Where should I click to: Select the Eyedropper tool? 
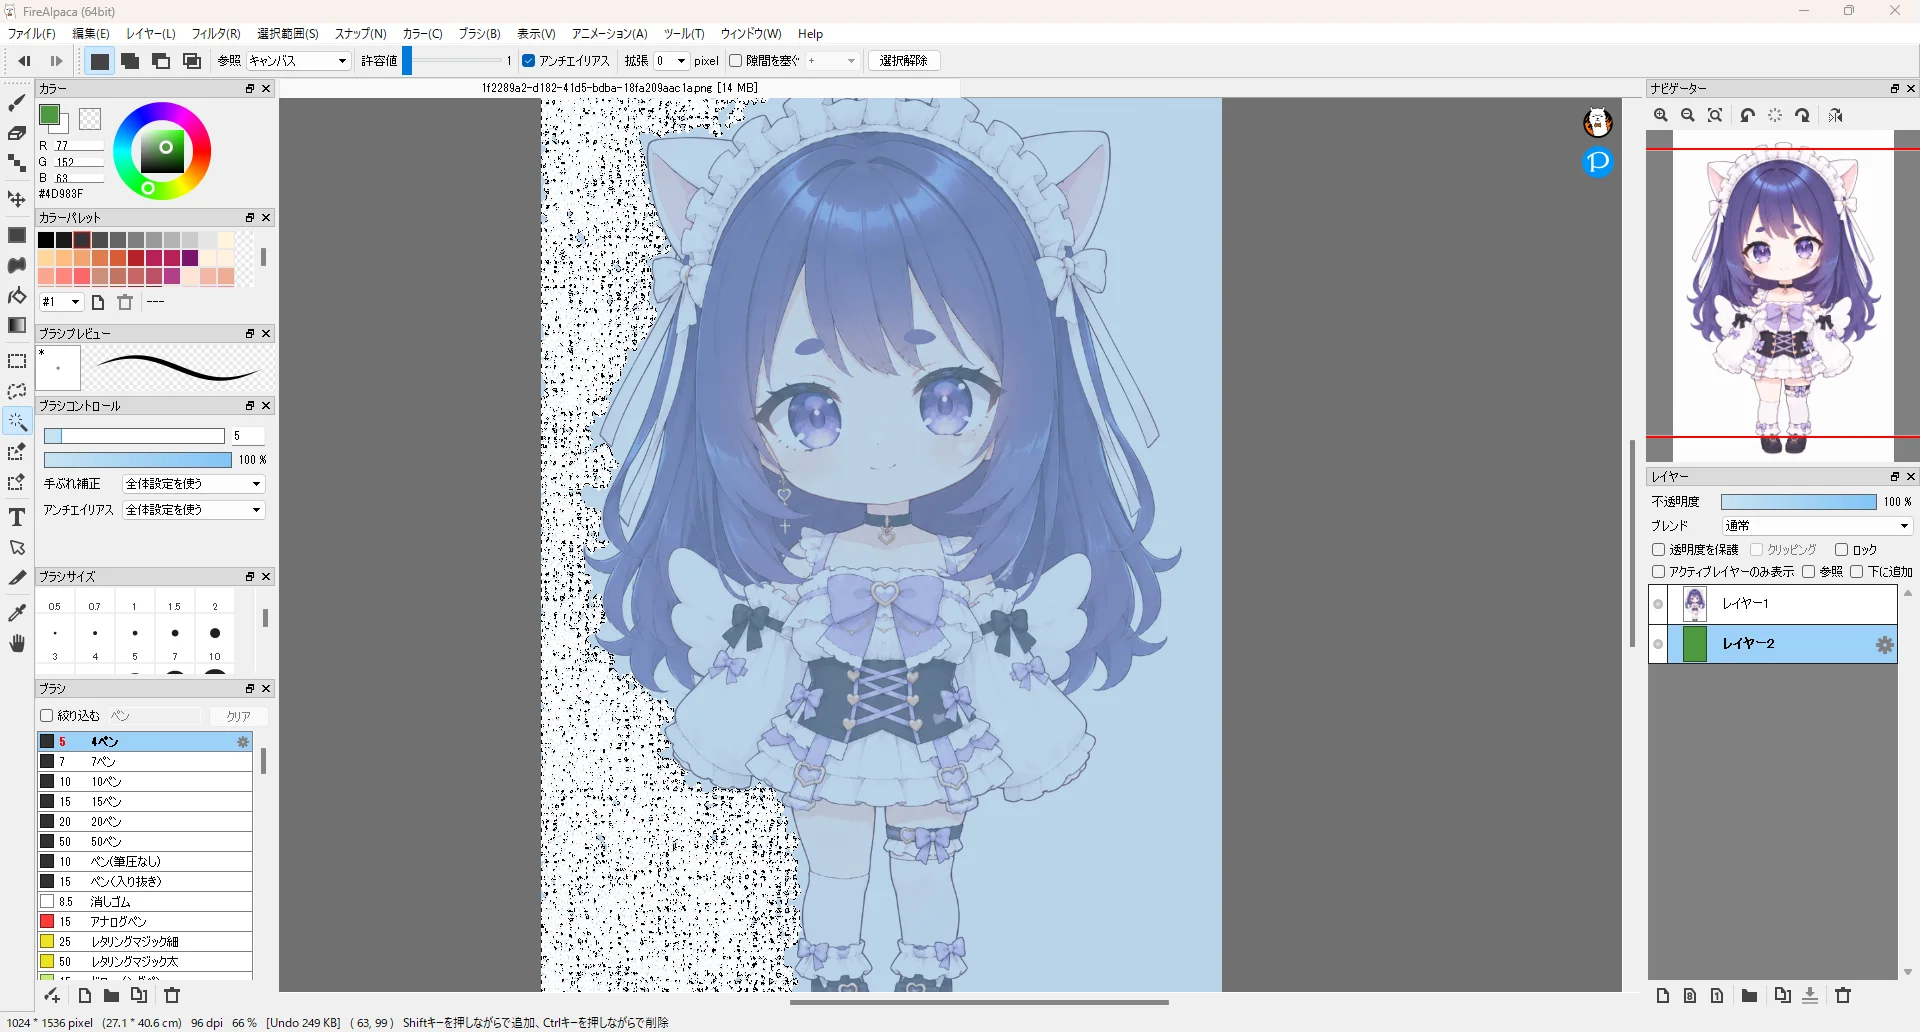point(17,612)
